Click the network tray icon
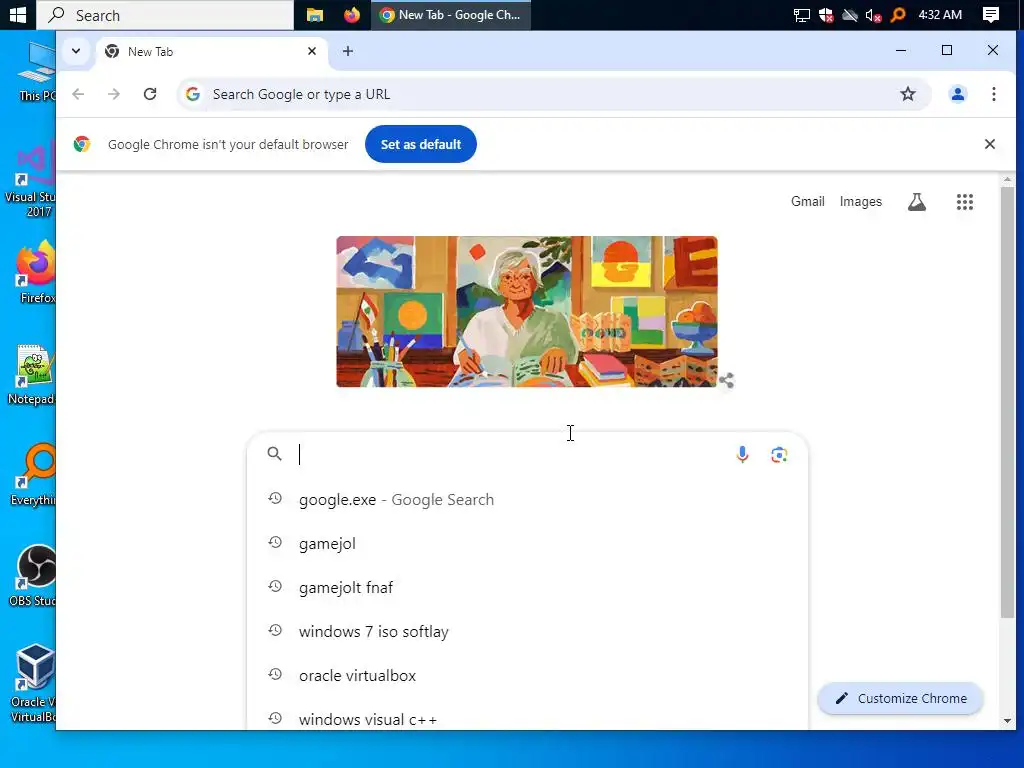Viewport: 1024px width, 768px height. coord(801,15)
